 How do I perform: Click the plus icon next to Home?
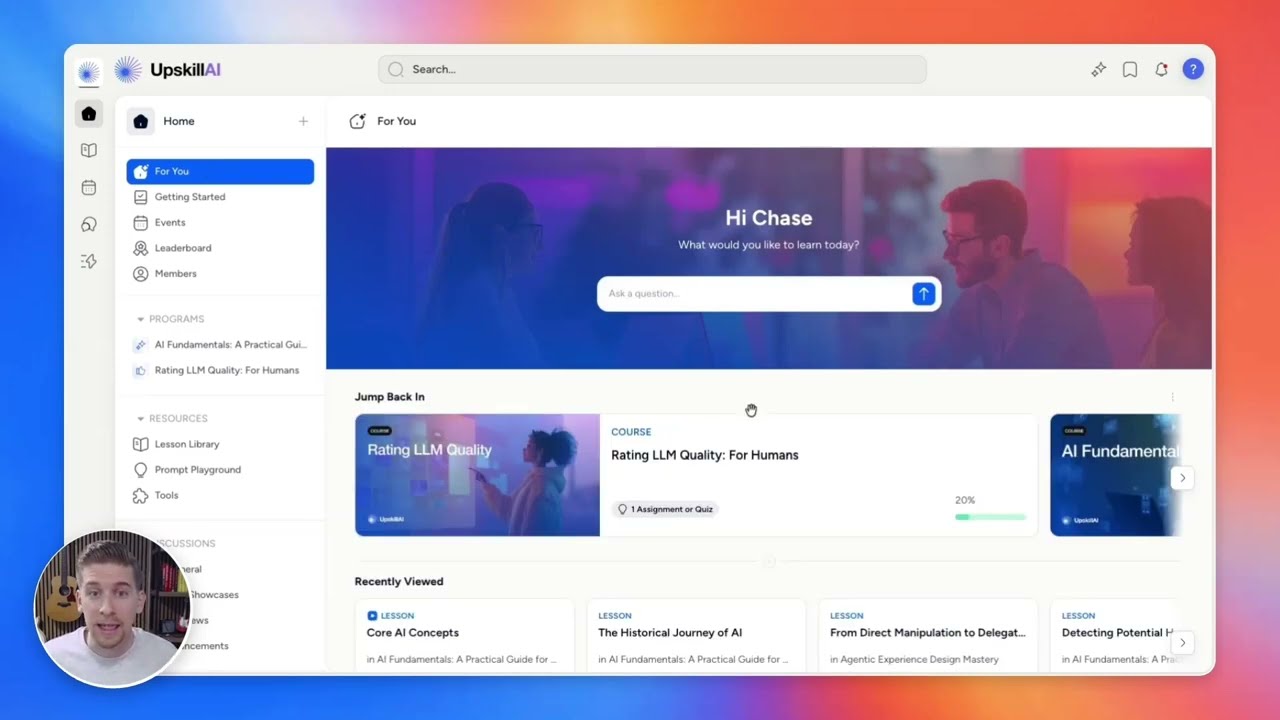tap(303, 121)
